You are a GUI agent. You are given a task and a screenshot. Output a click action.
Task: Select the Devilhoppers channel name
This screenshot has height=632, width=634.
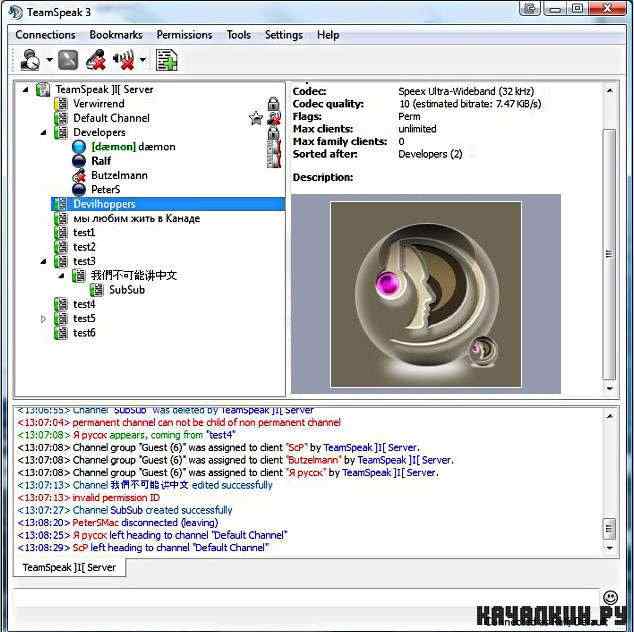click(x=104, y=204)
